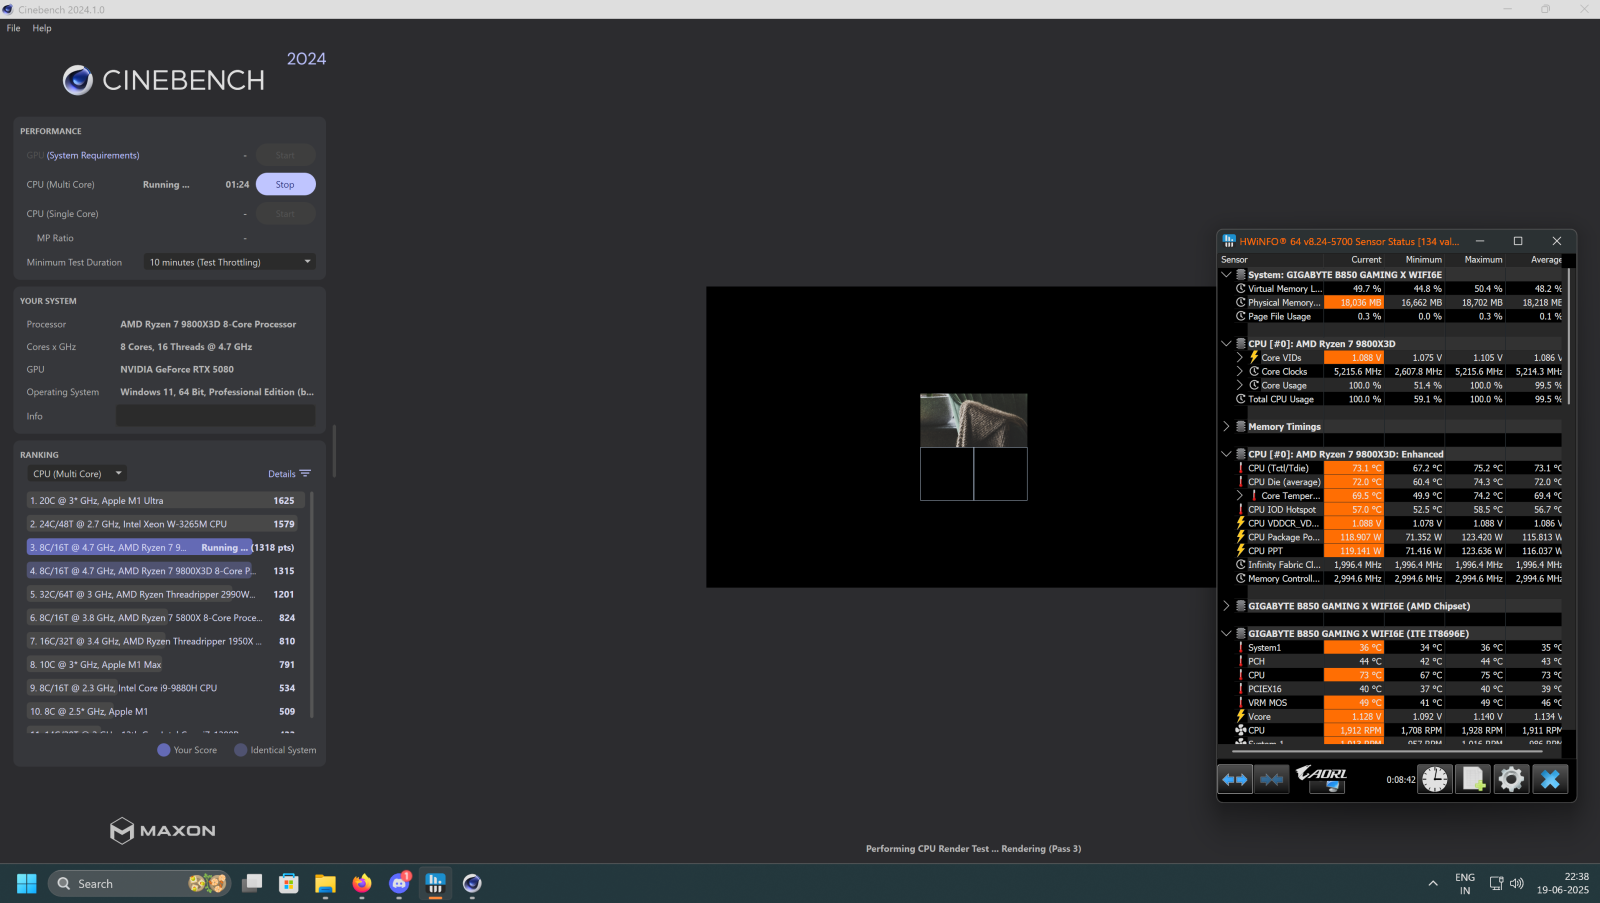The width and height of the screenshot is (1600, 903).
Task: Click the shrink-columns arrows icon in HWiNFO
Action: [x=1272, y=779]
